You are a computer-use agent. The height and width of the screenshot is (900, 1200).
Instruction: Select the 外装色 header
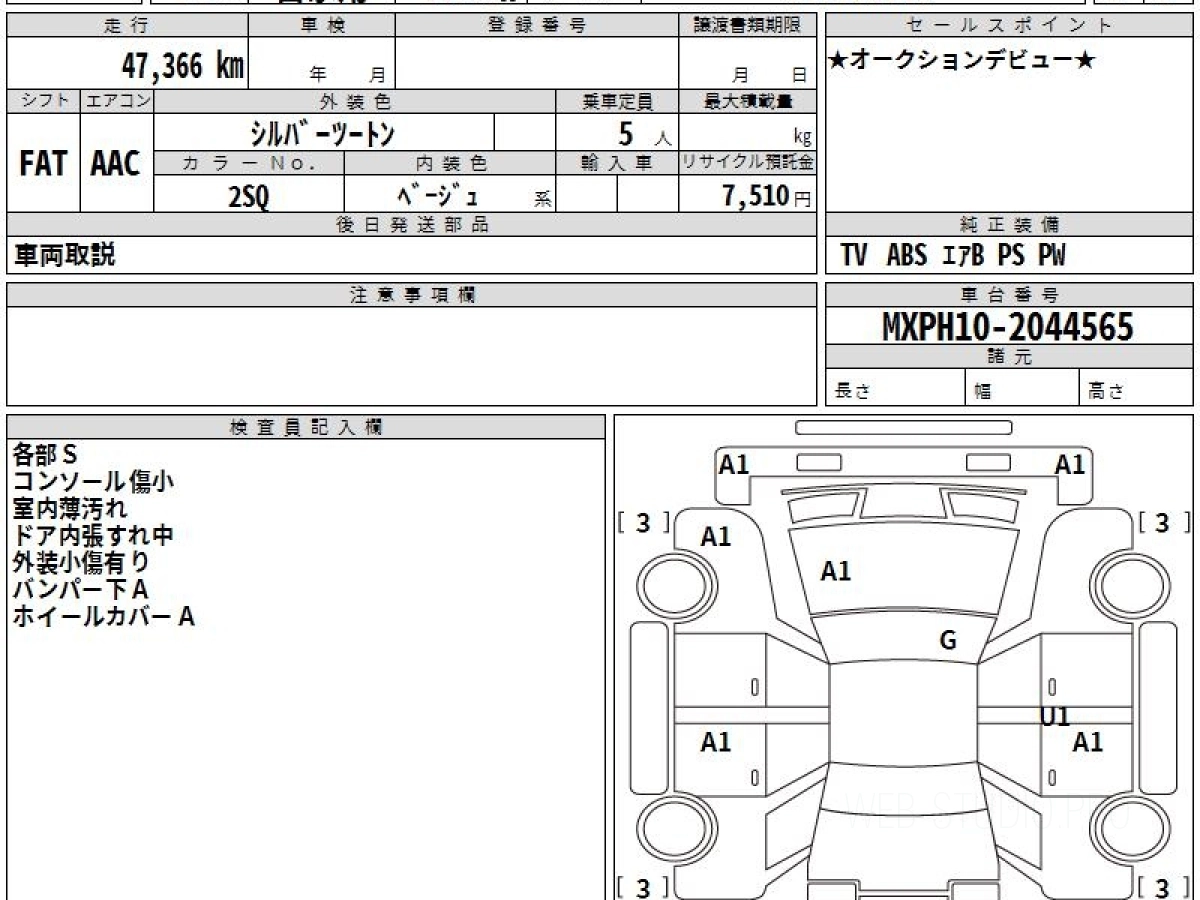[355, 101]
